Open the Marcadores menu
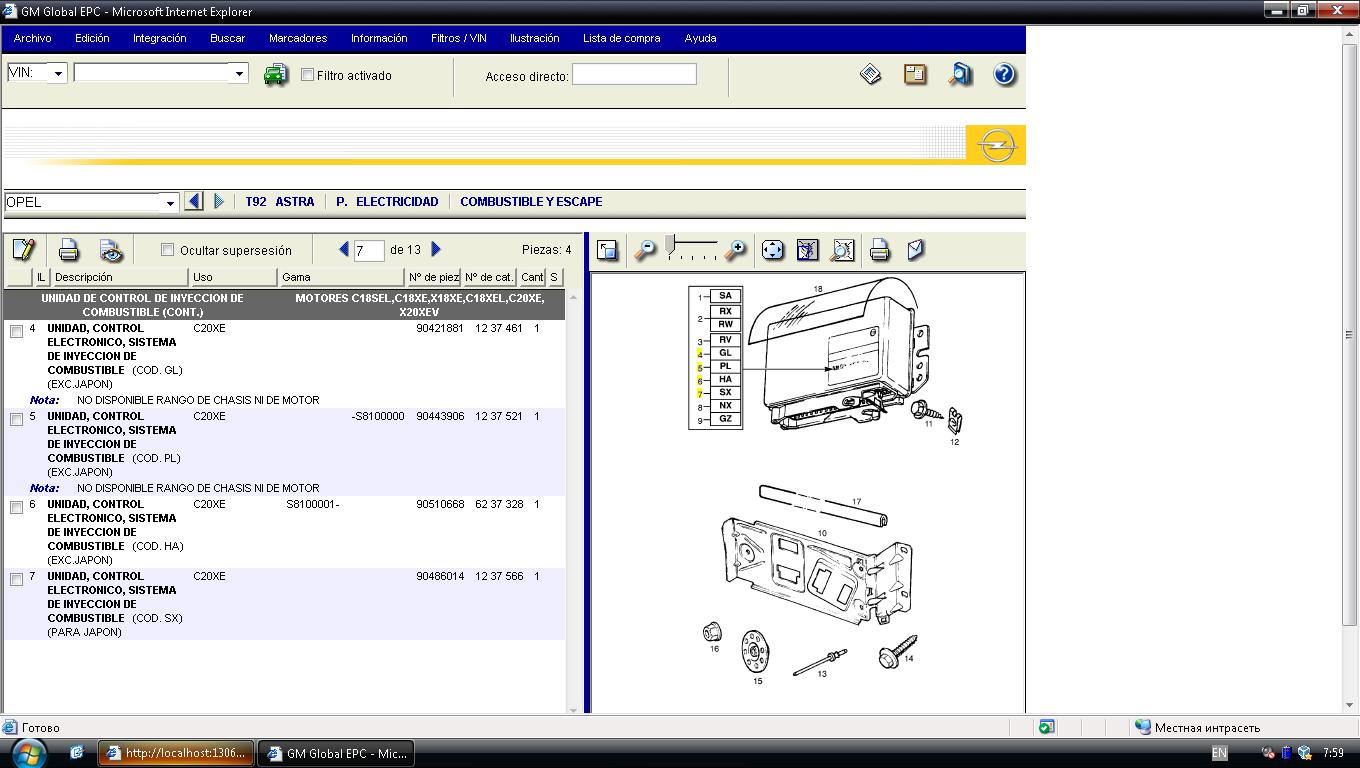This screenshot has height=768, width=1360. pyautogui.click(x=298, y=38)
